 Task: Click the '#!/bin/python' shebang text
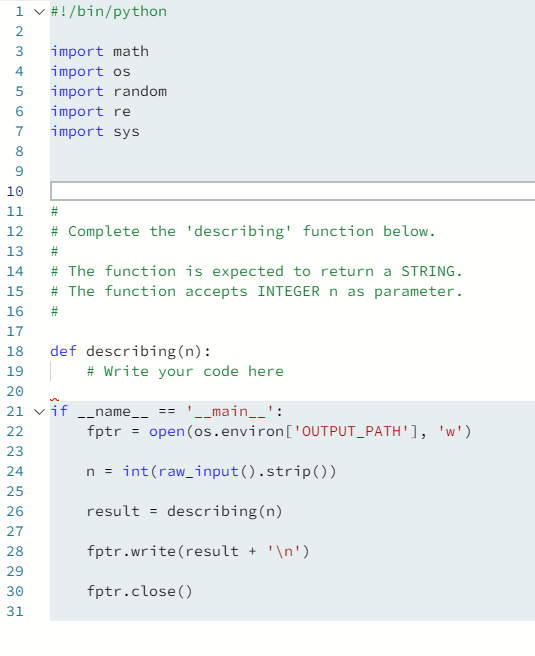click(x=109, y=11)
